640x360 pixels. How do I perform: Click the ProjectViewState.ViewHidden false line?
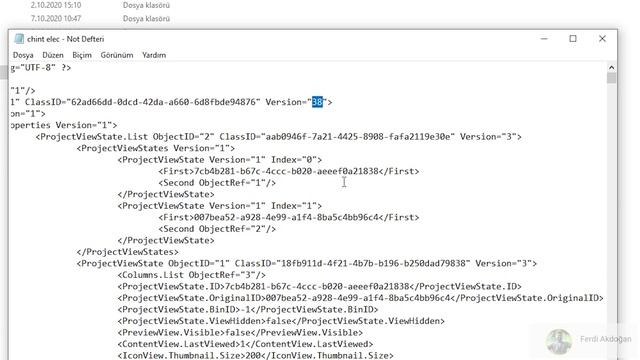[281, 321]
